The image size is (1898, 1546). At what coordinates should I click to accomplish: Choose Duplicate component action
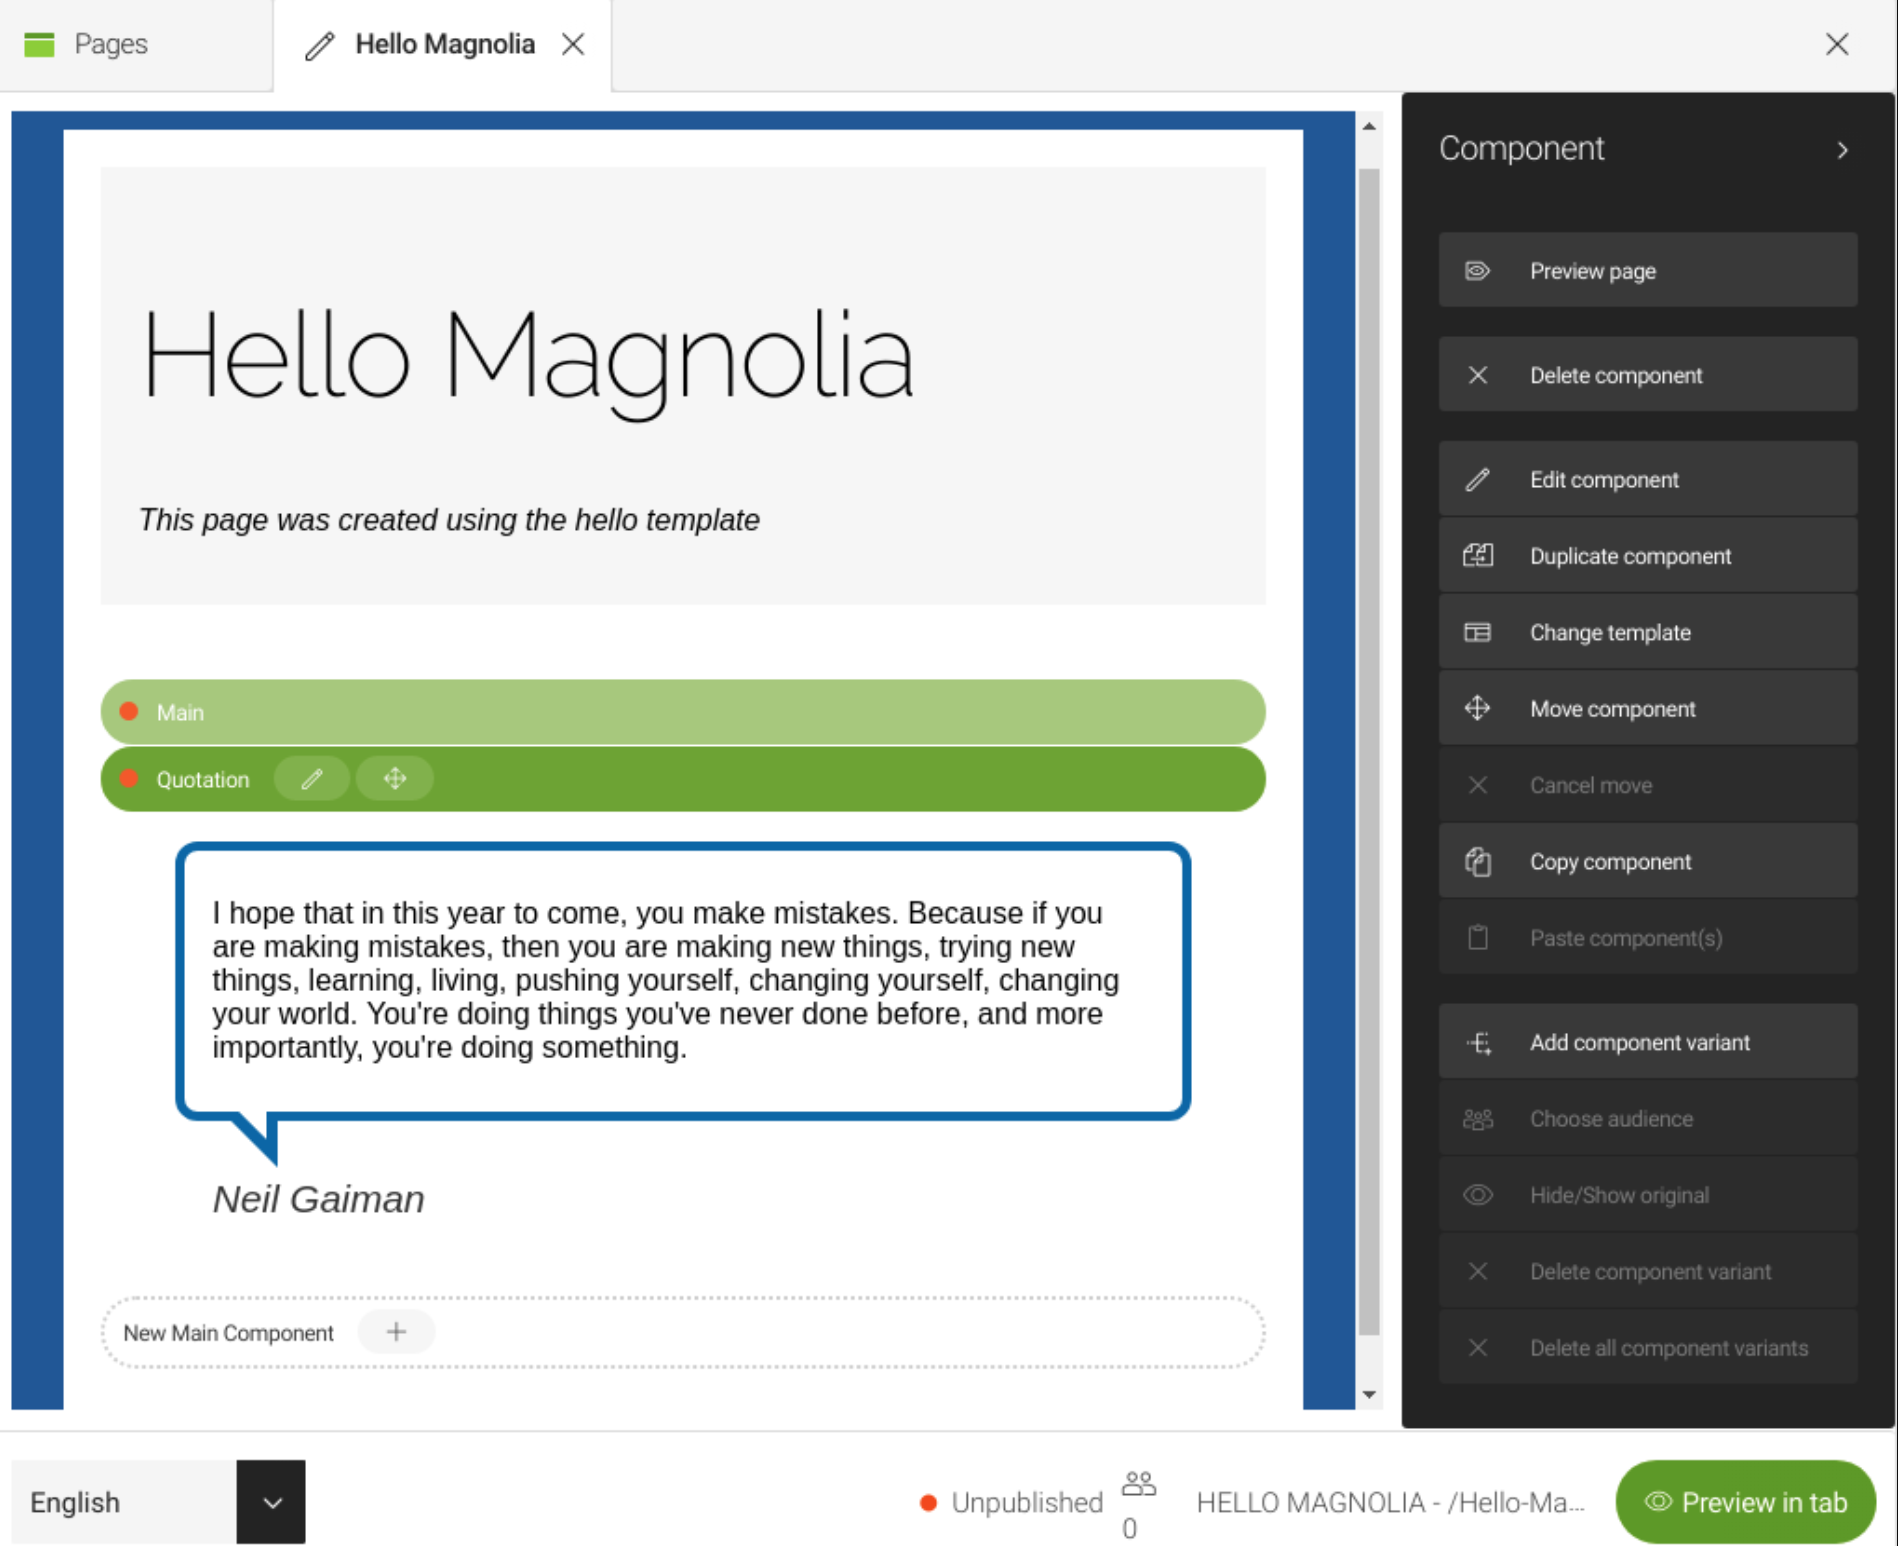click(1647, 556)
